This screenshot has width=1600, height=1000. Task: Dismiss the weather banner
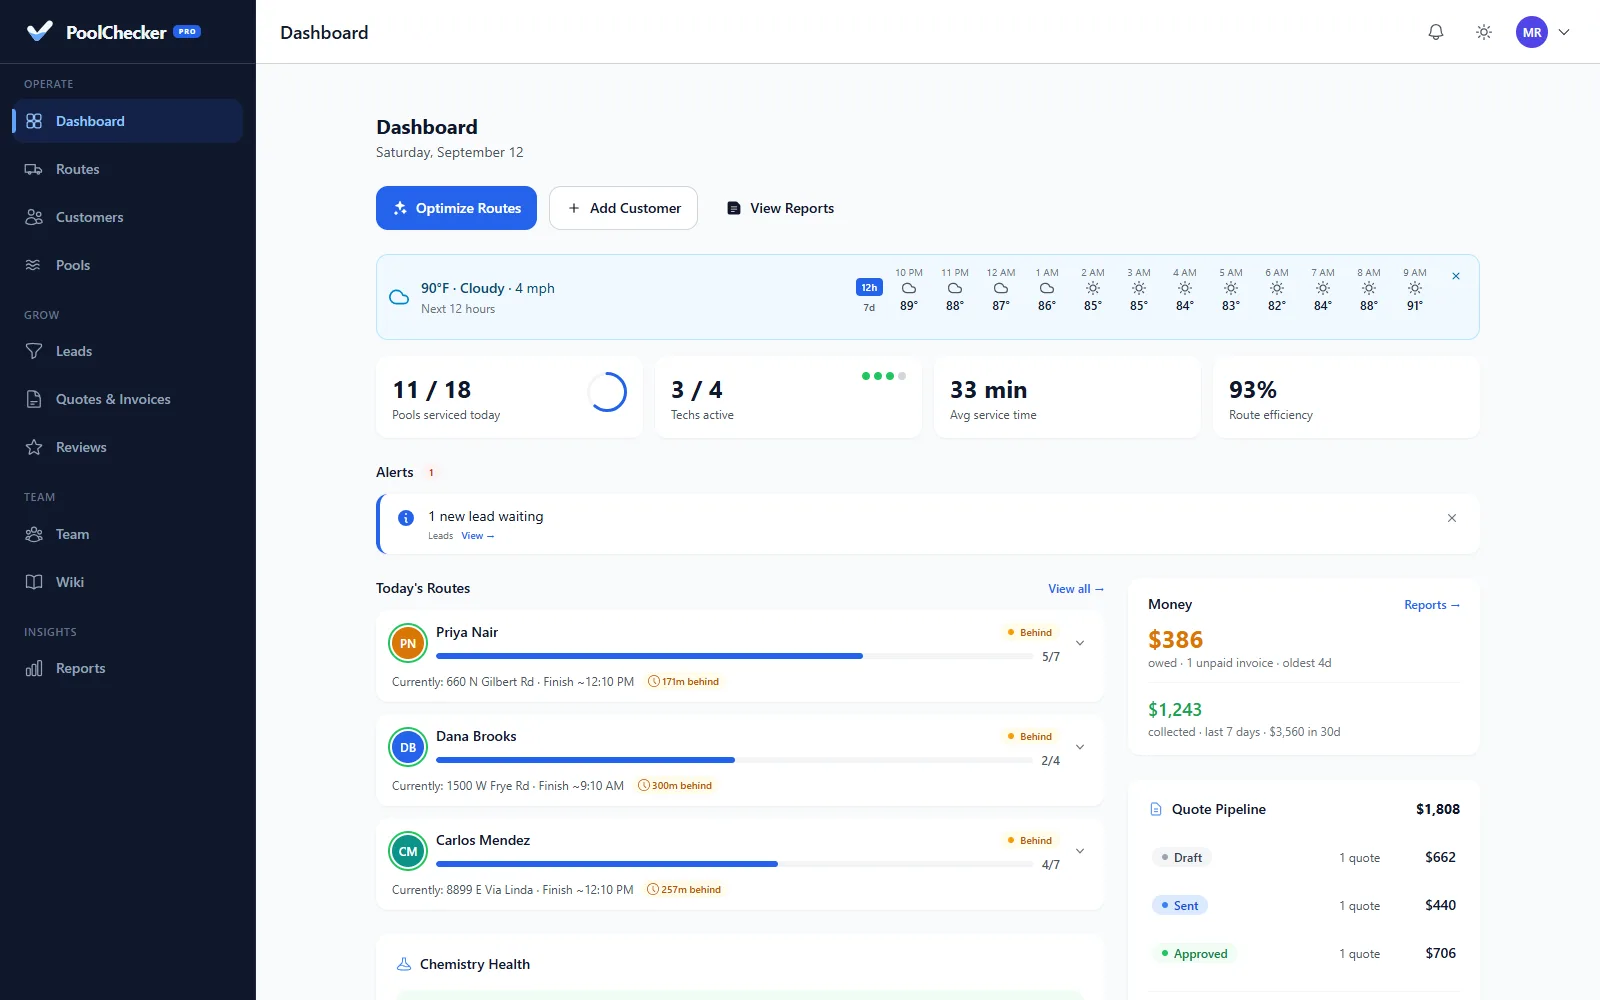(x=1456, y=276)
